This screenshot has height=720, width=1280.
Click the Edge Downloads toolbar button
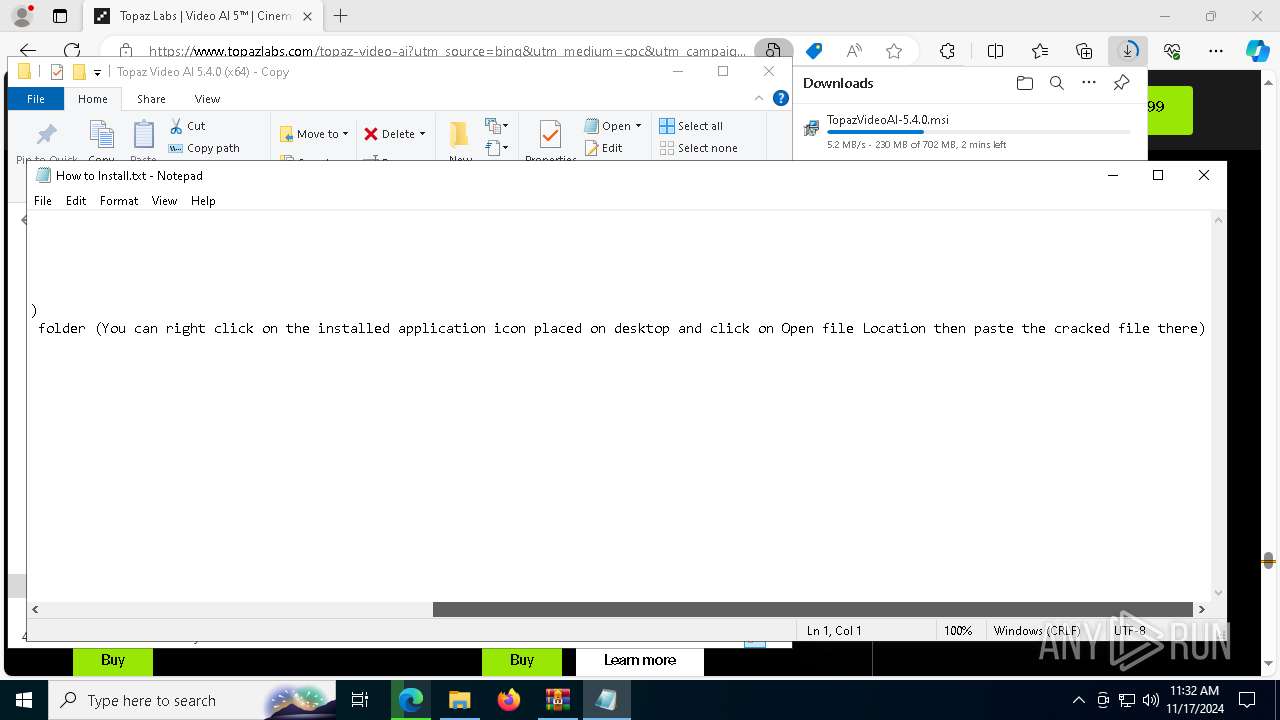[x=1128, y=51]
